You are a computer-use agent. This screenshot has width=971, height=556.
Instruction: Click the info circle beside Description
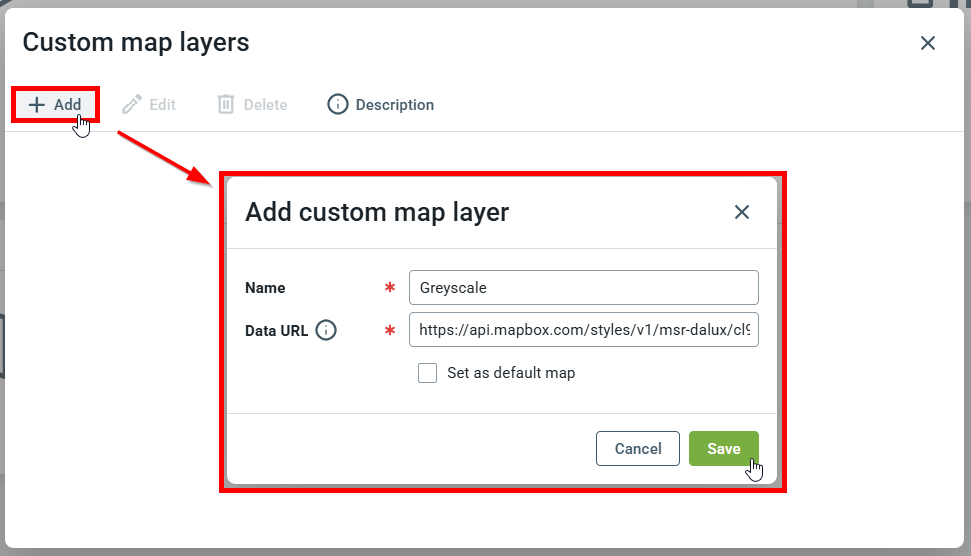338,105
